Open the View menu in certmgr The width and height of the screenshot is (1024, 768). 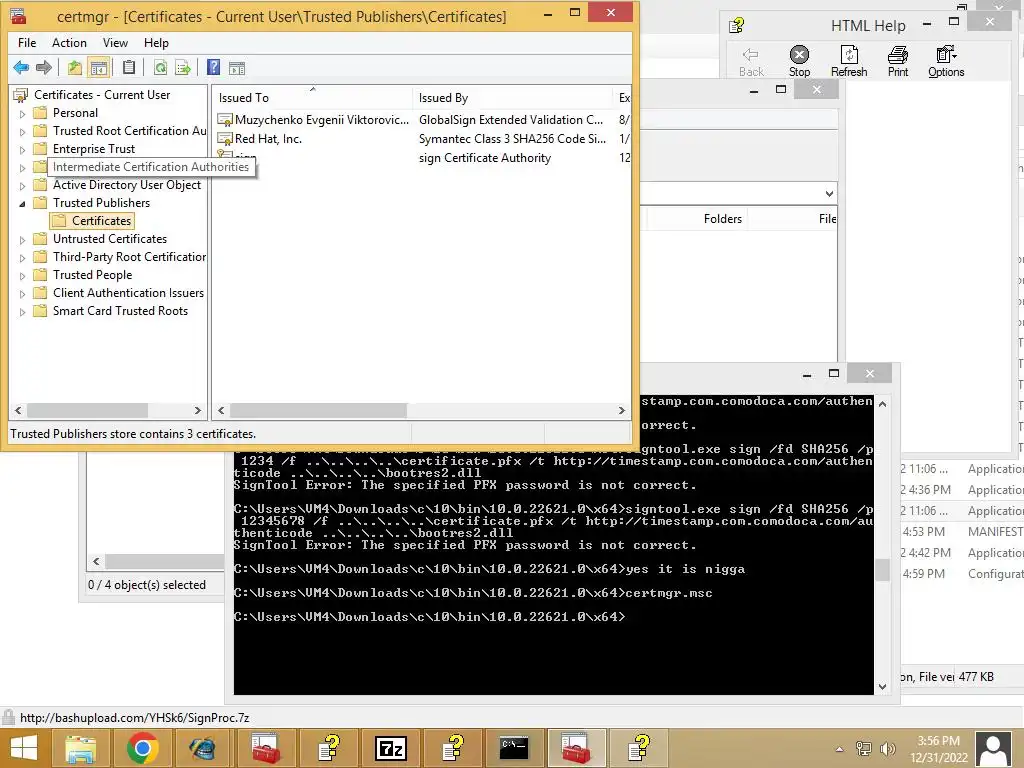pos(115,42)
